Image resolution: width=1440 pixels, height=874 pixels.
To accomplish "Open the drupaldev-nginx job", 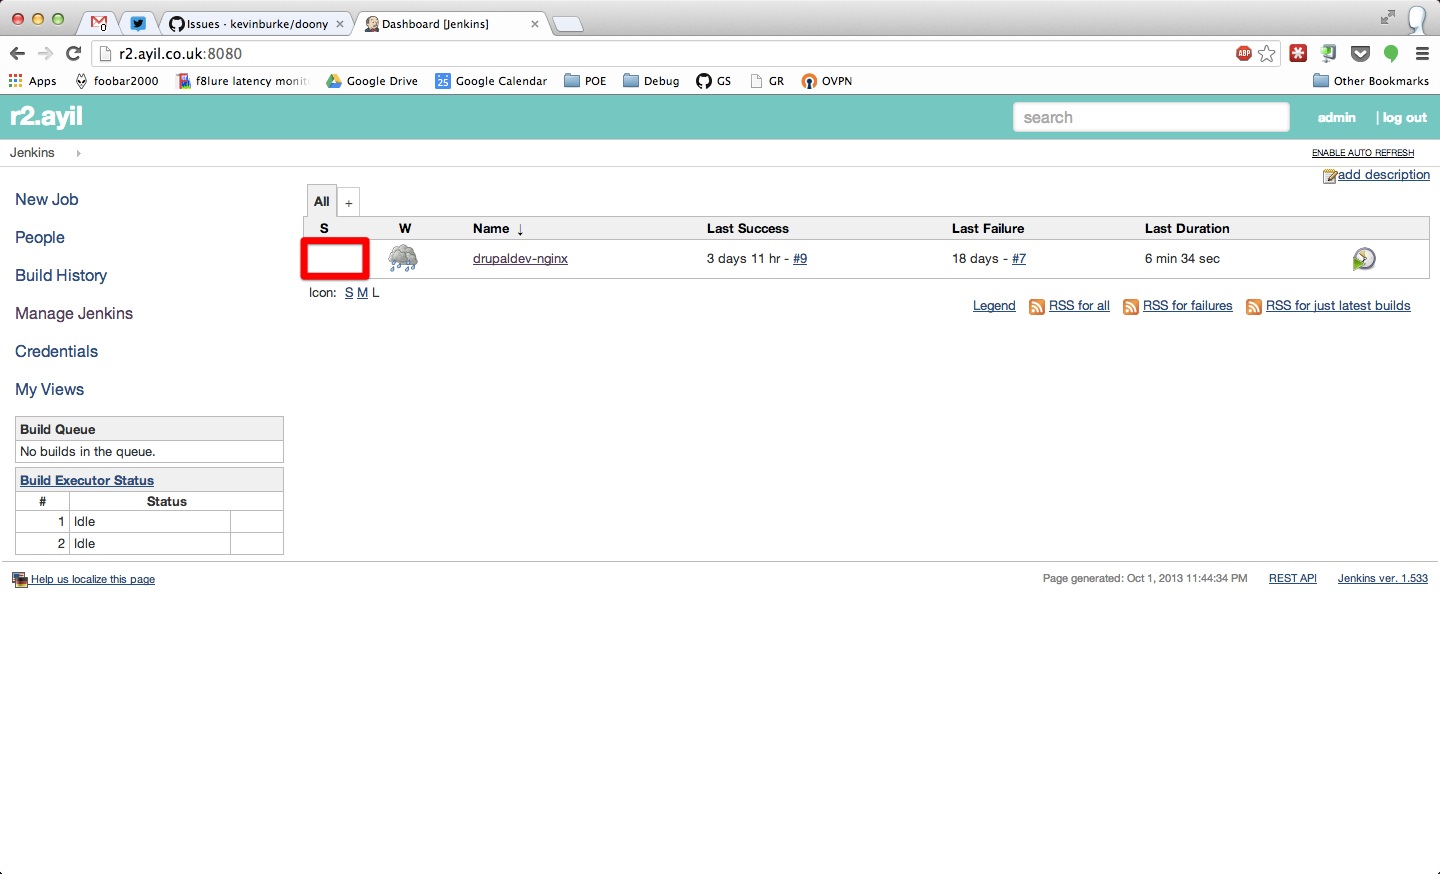I will click(x=520, y=259).
